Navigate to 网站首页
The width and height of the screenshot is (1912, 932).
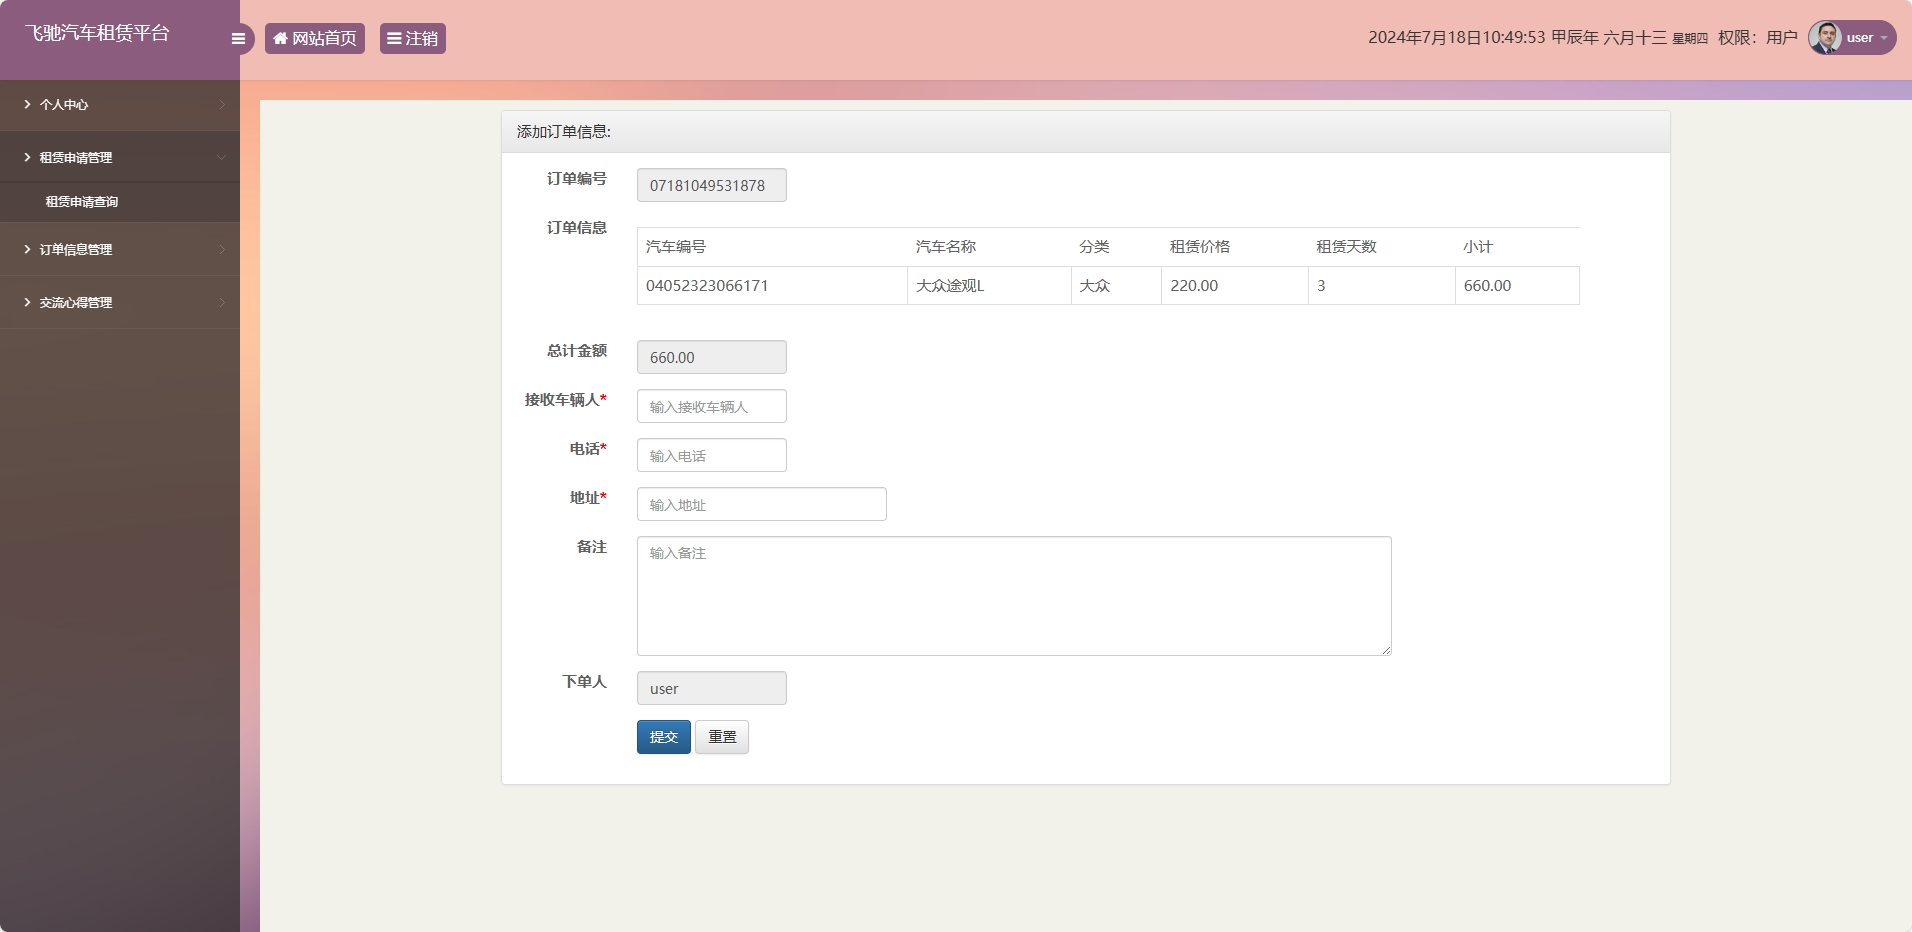[x=315, y=38]
